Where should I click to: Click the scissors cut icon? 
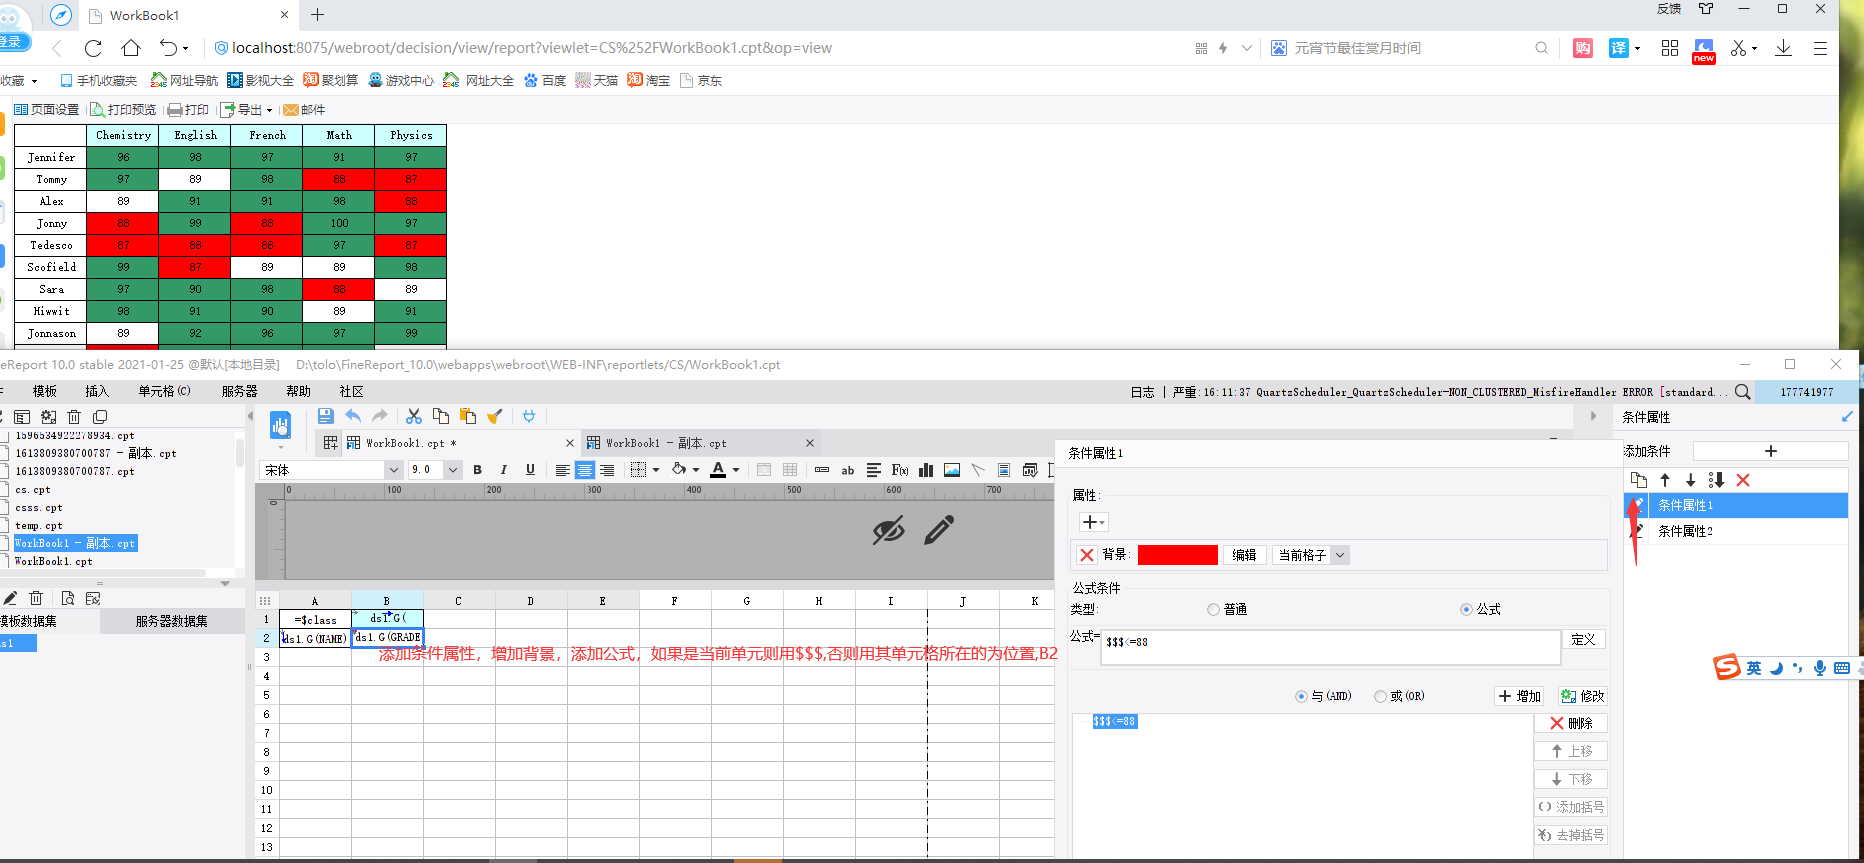[x=413, y=416]
